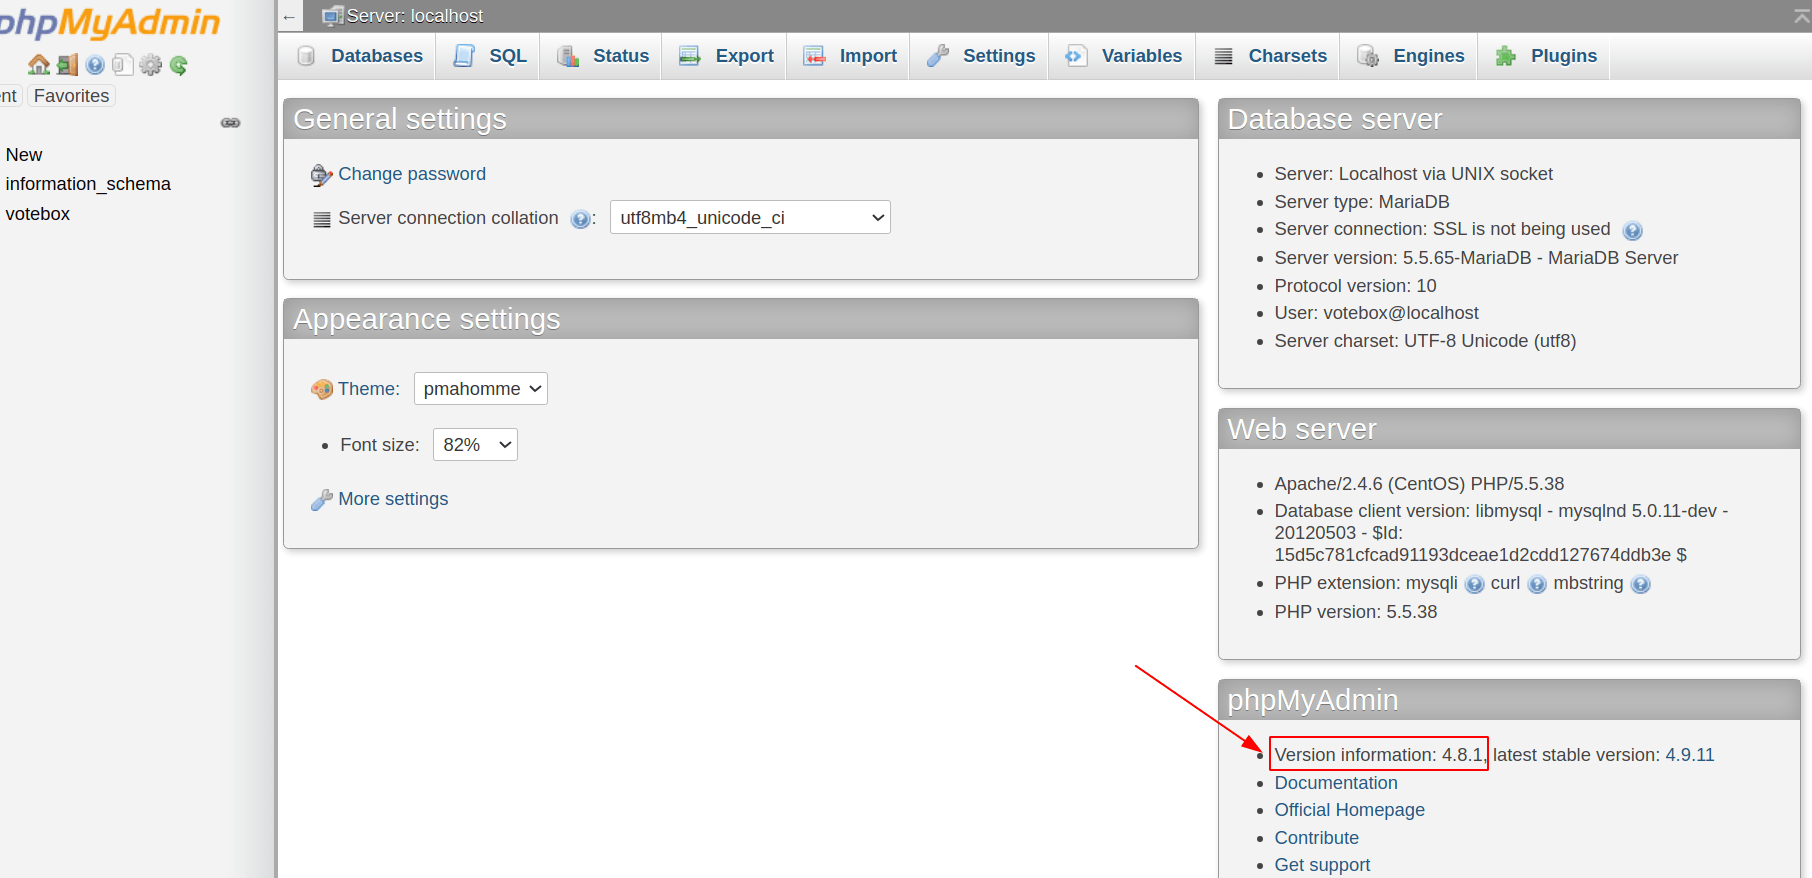Open the SQL tab

click(491, 56)
